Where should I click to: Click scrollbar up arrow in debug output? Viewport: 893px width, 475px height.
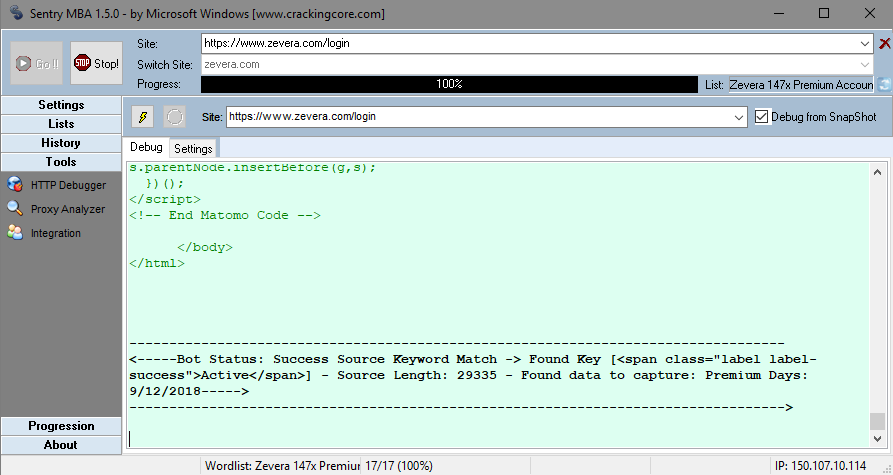point(878,172)
